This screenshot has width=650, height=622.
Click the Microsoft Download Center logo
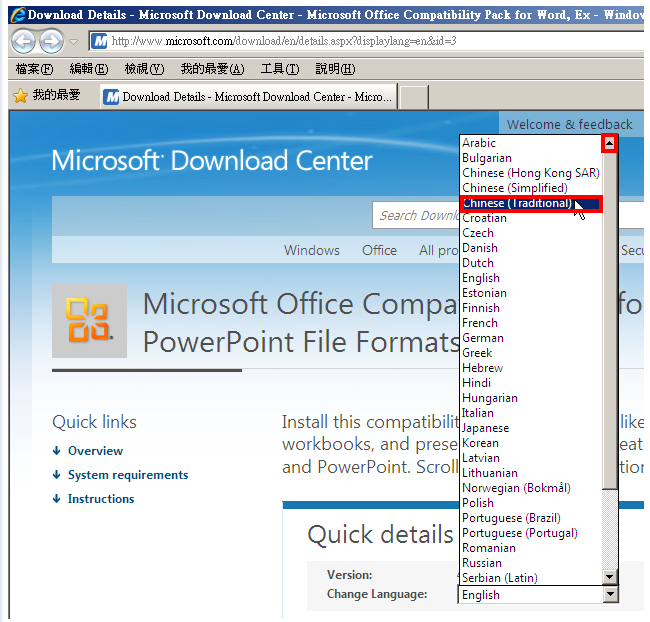(x=212, y=160)
